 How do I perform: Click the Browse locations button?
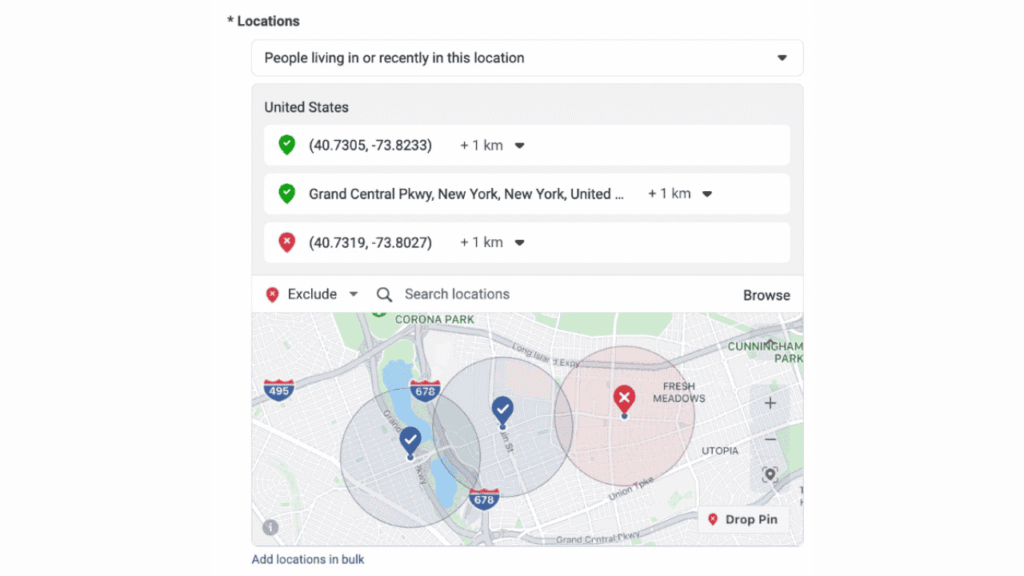[766, 295]
